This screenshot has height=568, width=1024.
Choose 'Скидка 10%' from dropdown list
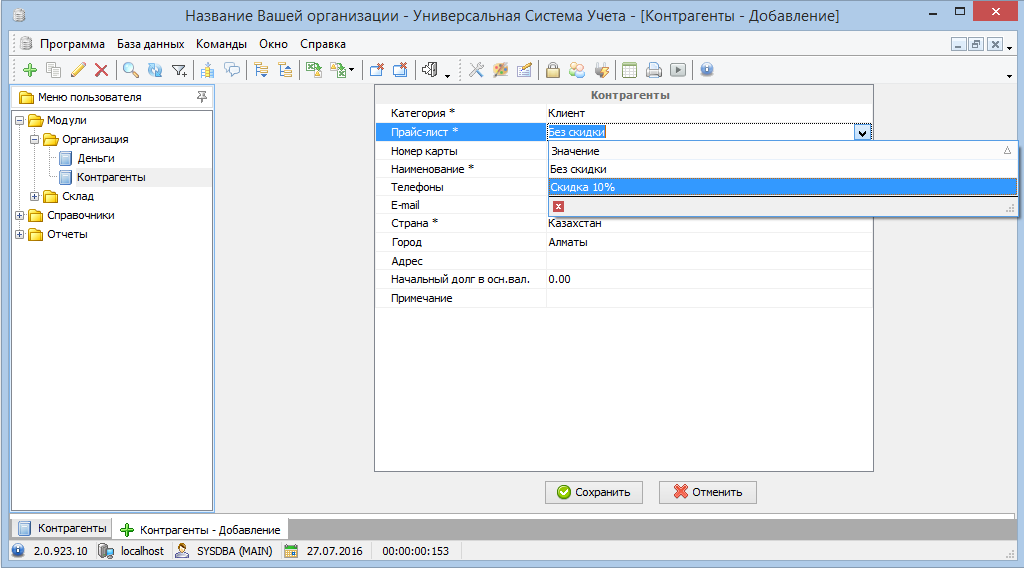pyautogui.click(x=583, y=187)
